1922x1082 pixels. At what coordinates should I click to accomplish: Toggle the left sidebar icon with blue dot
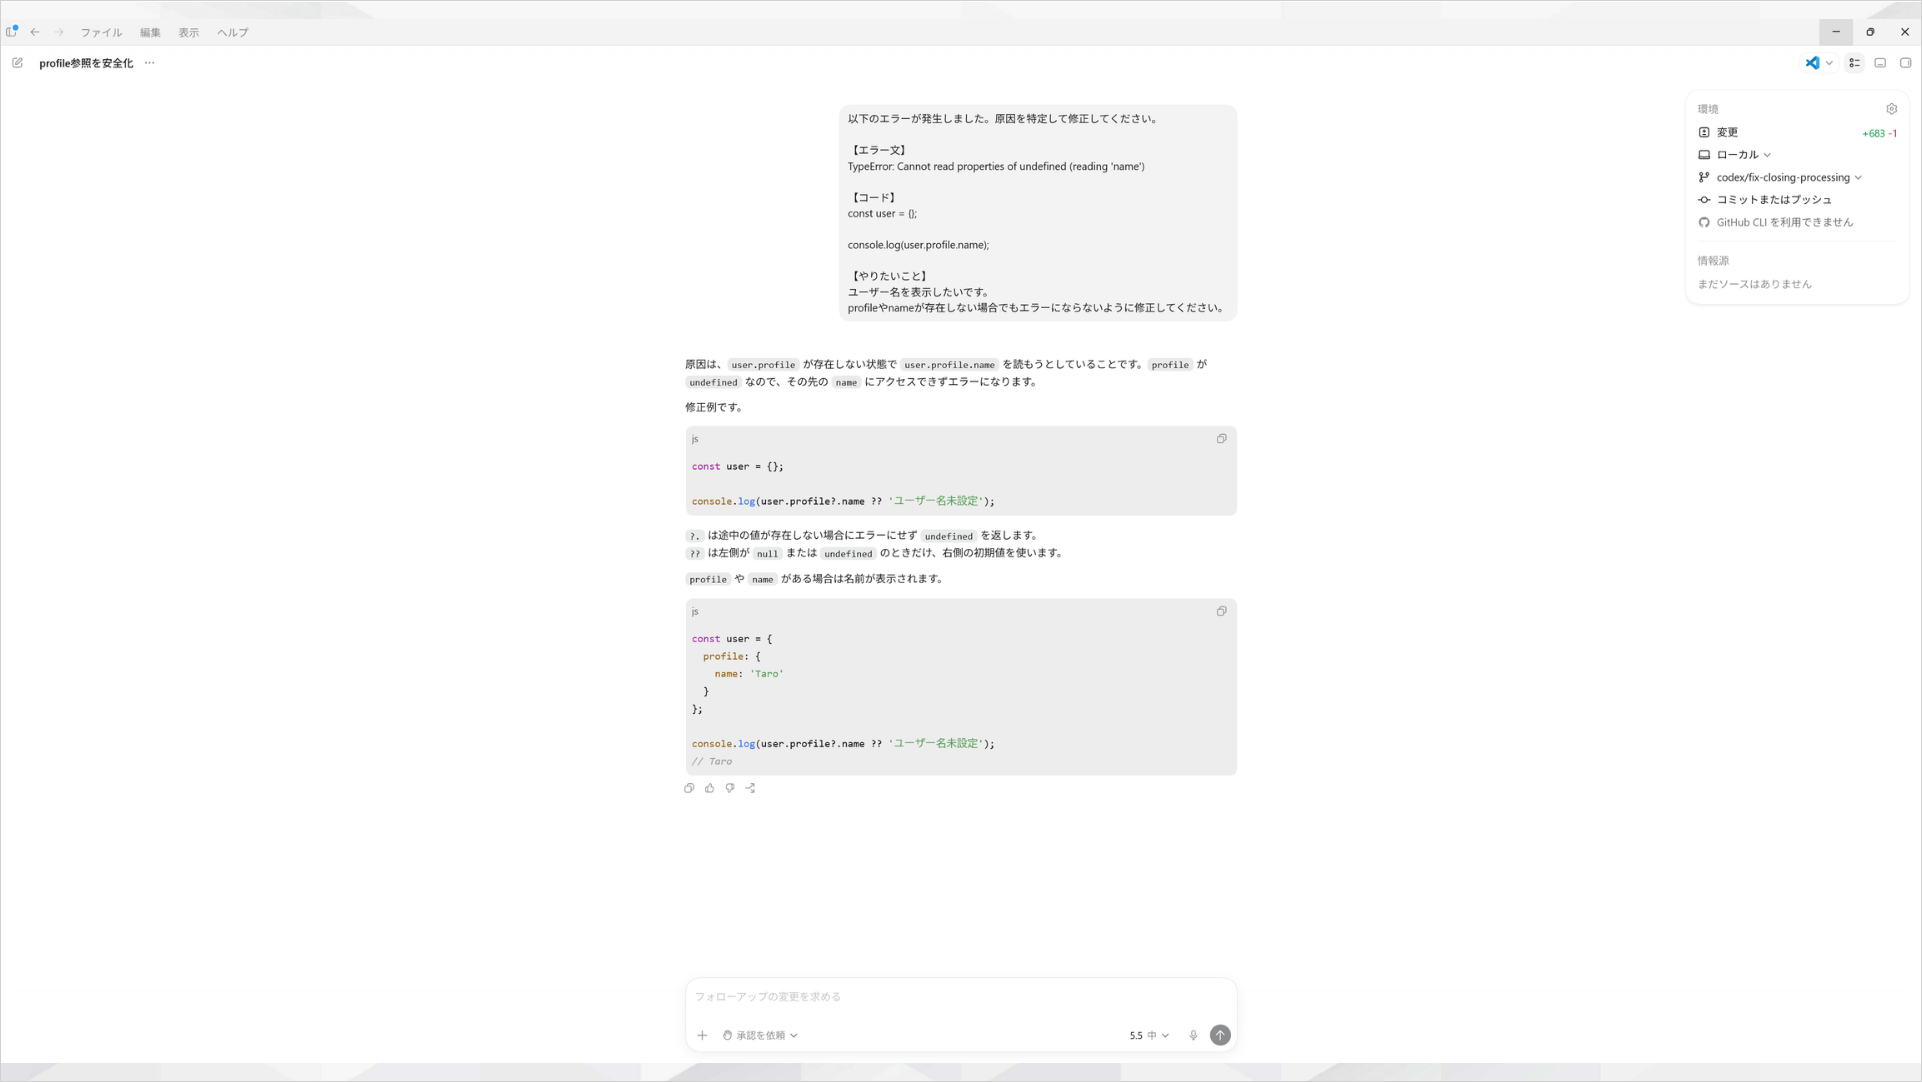click(x=12, y=31)
